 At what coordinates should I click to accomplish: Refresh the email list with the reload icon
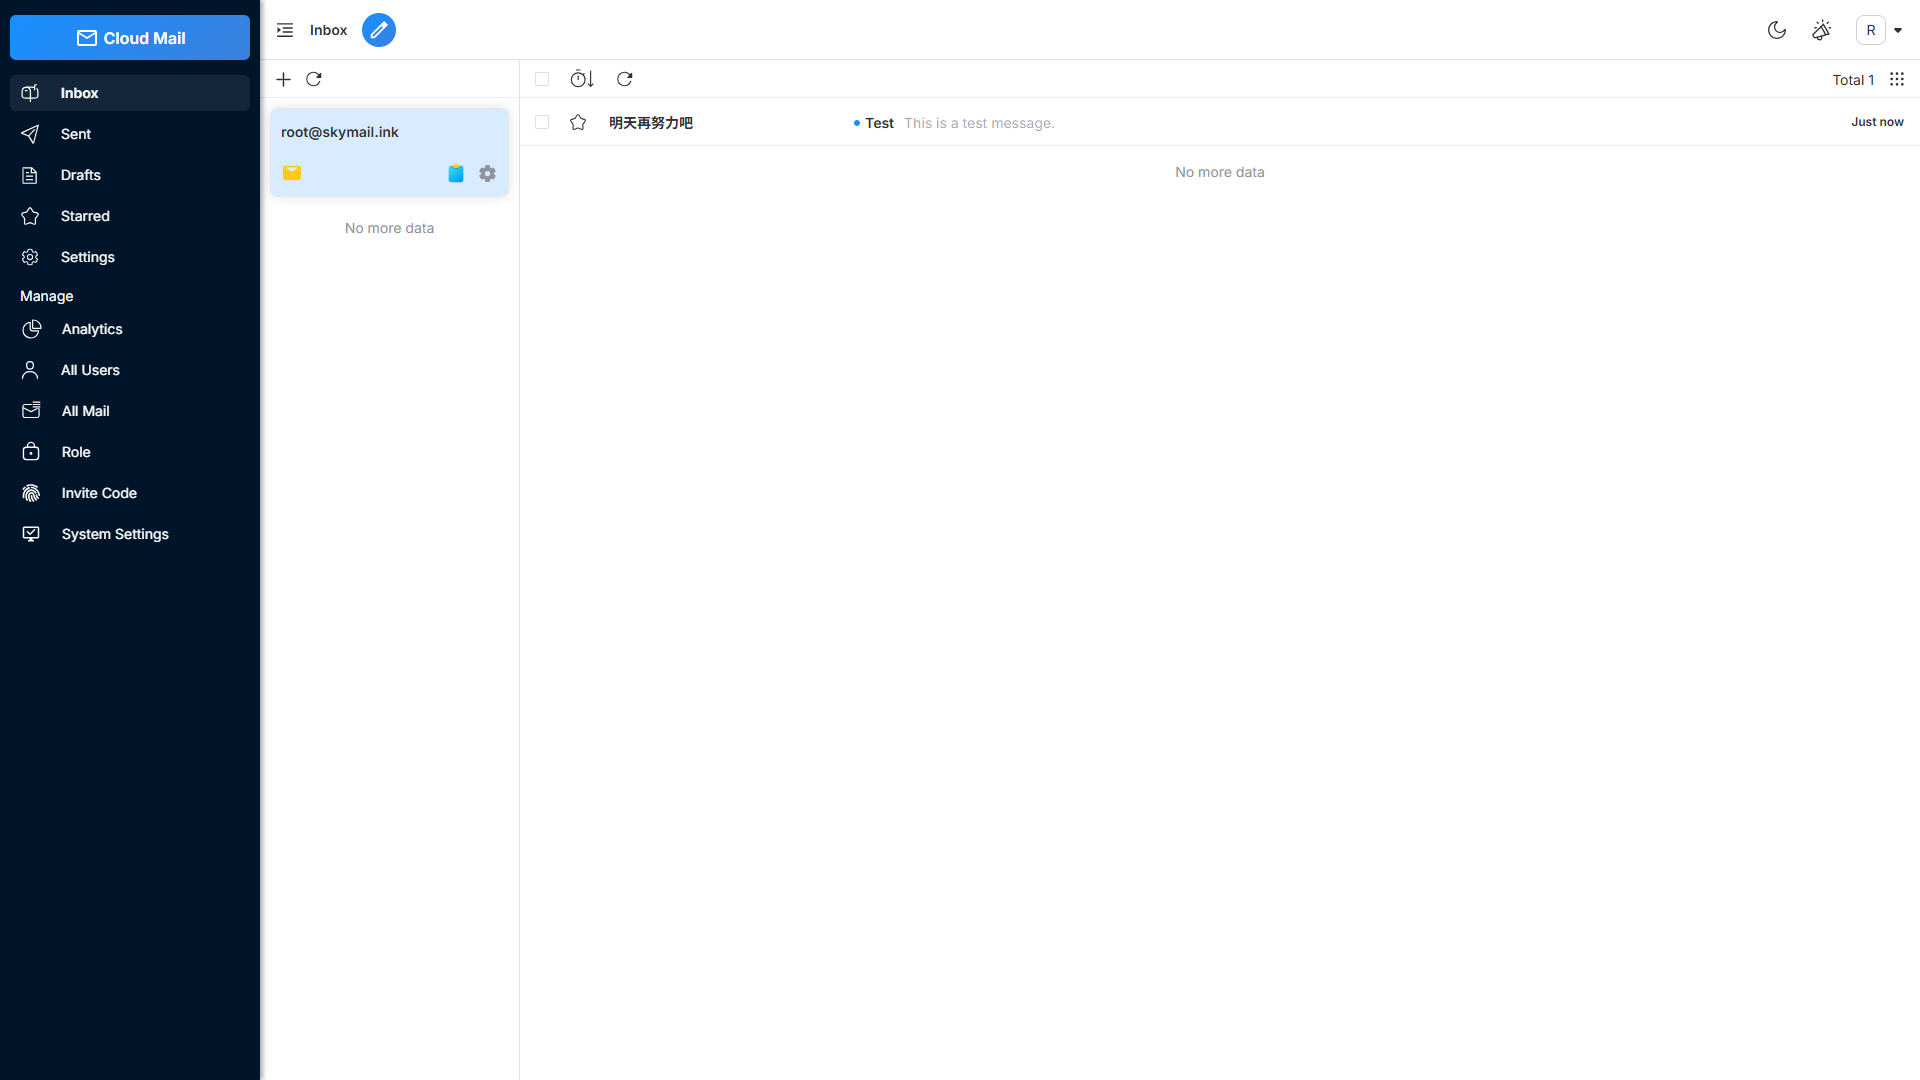coord(625,79)
